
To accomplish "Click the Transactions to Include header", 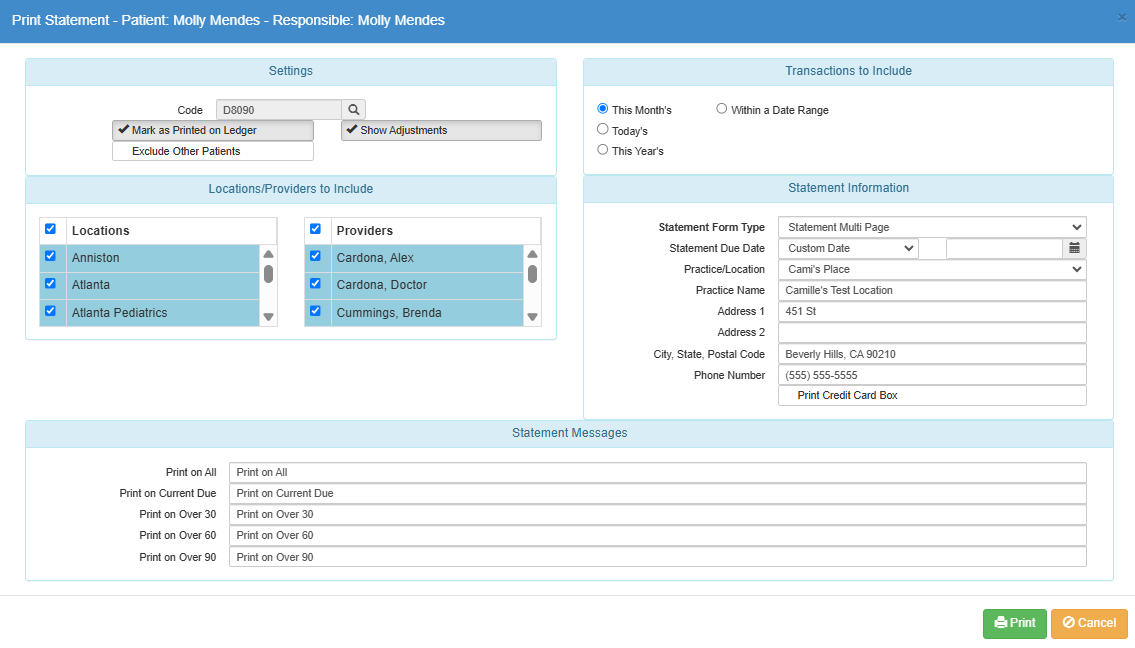I will (848, 72).
